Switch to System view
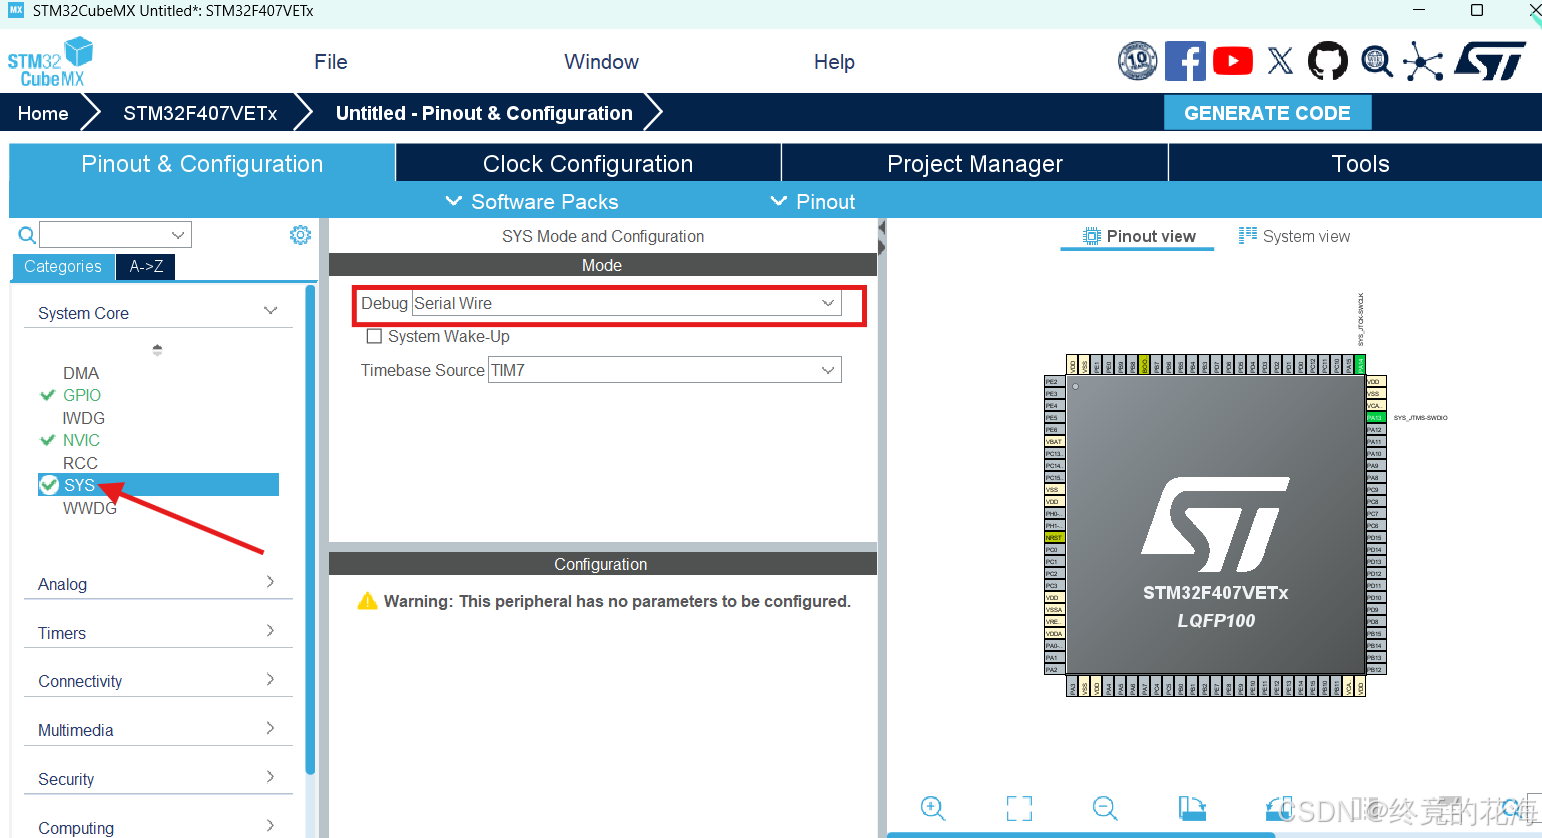 coord(1294,236)
